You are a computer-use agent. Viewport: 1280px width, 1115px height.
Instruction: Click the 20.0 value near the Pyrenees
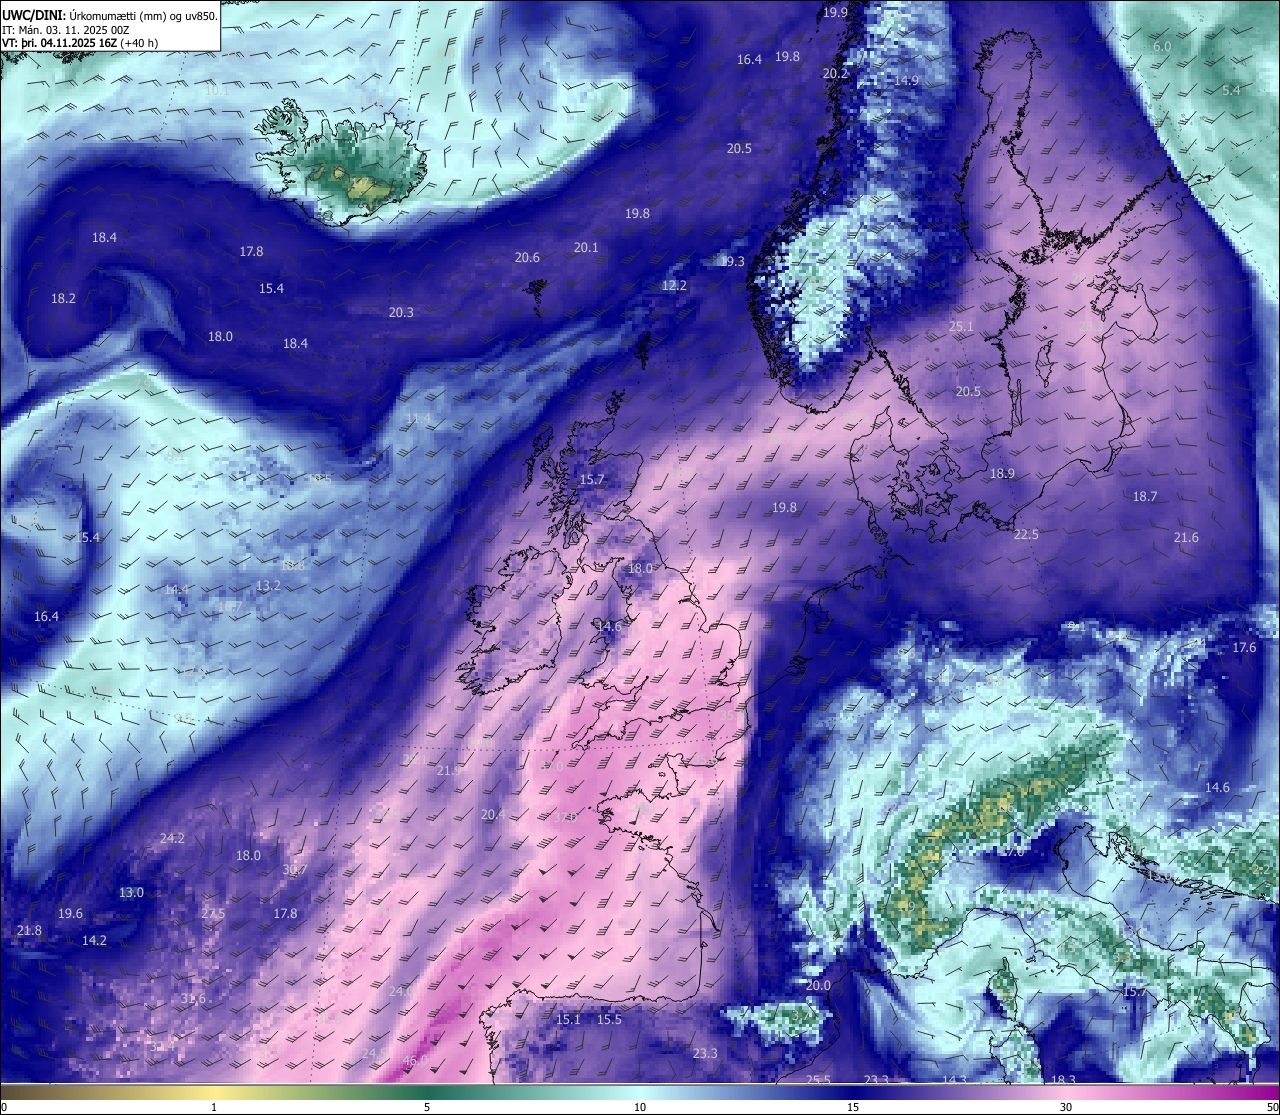click(x=818, y=985)
